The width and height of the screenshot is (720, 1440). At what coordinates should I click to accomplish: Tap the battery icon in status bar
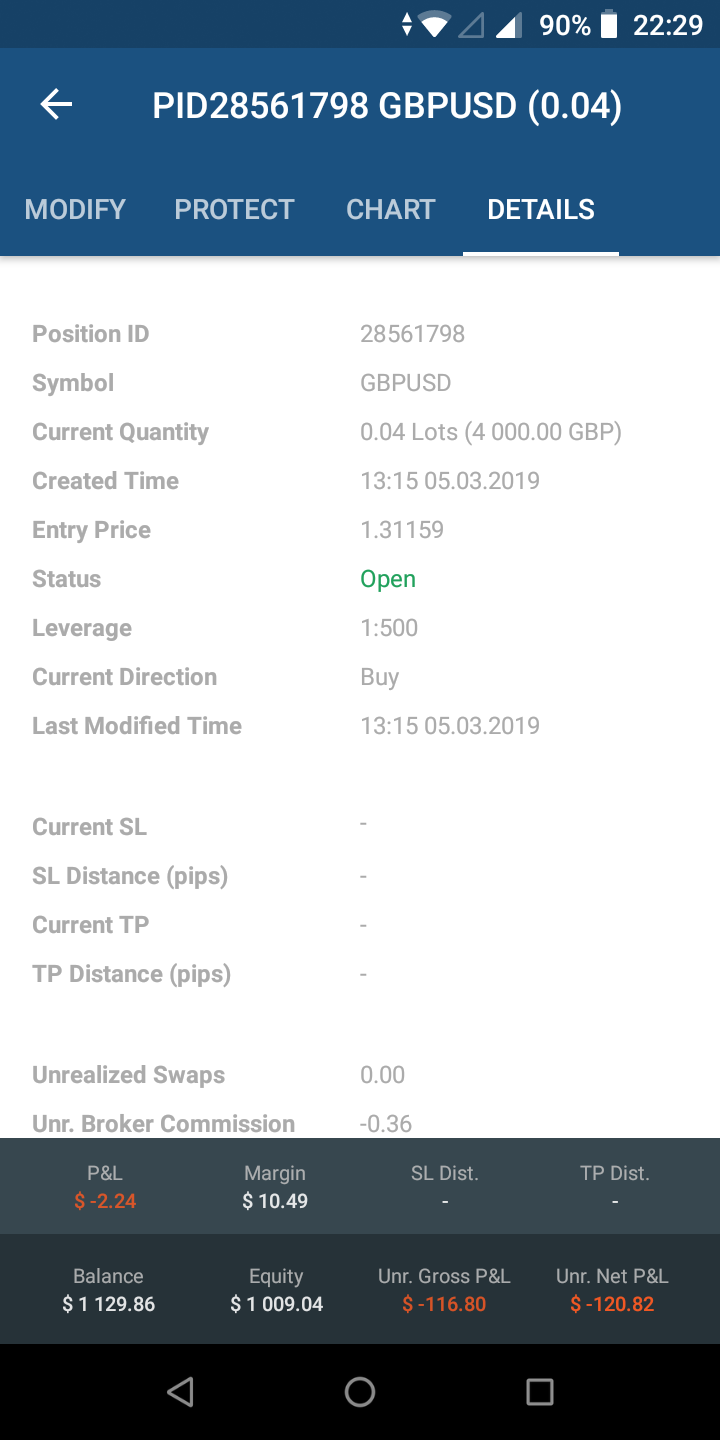609,25
